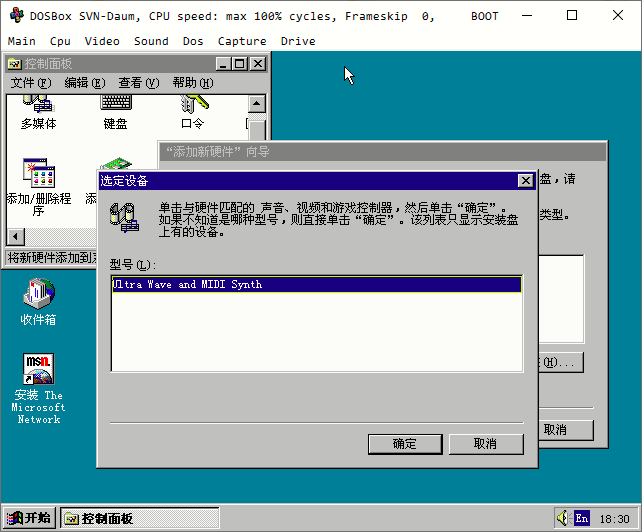The width and height of the screenshot is (642, 532).
Task: Open the 帮助(H) menu in the control panel
Action: pyautogui.click(x=193, y=83)
